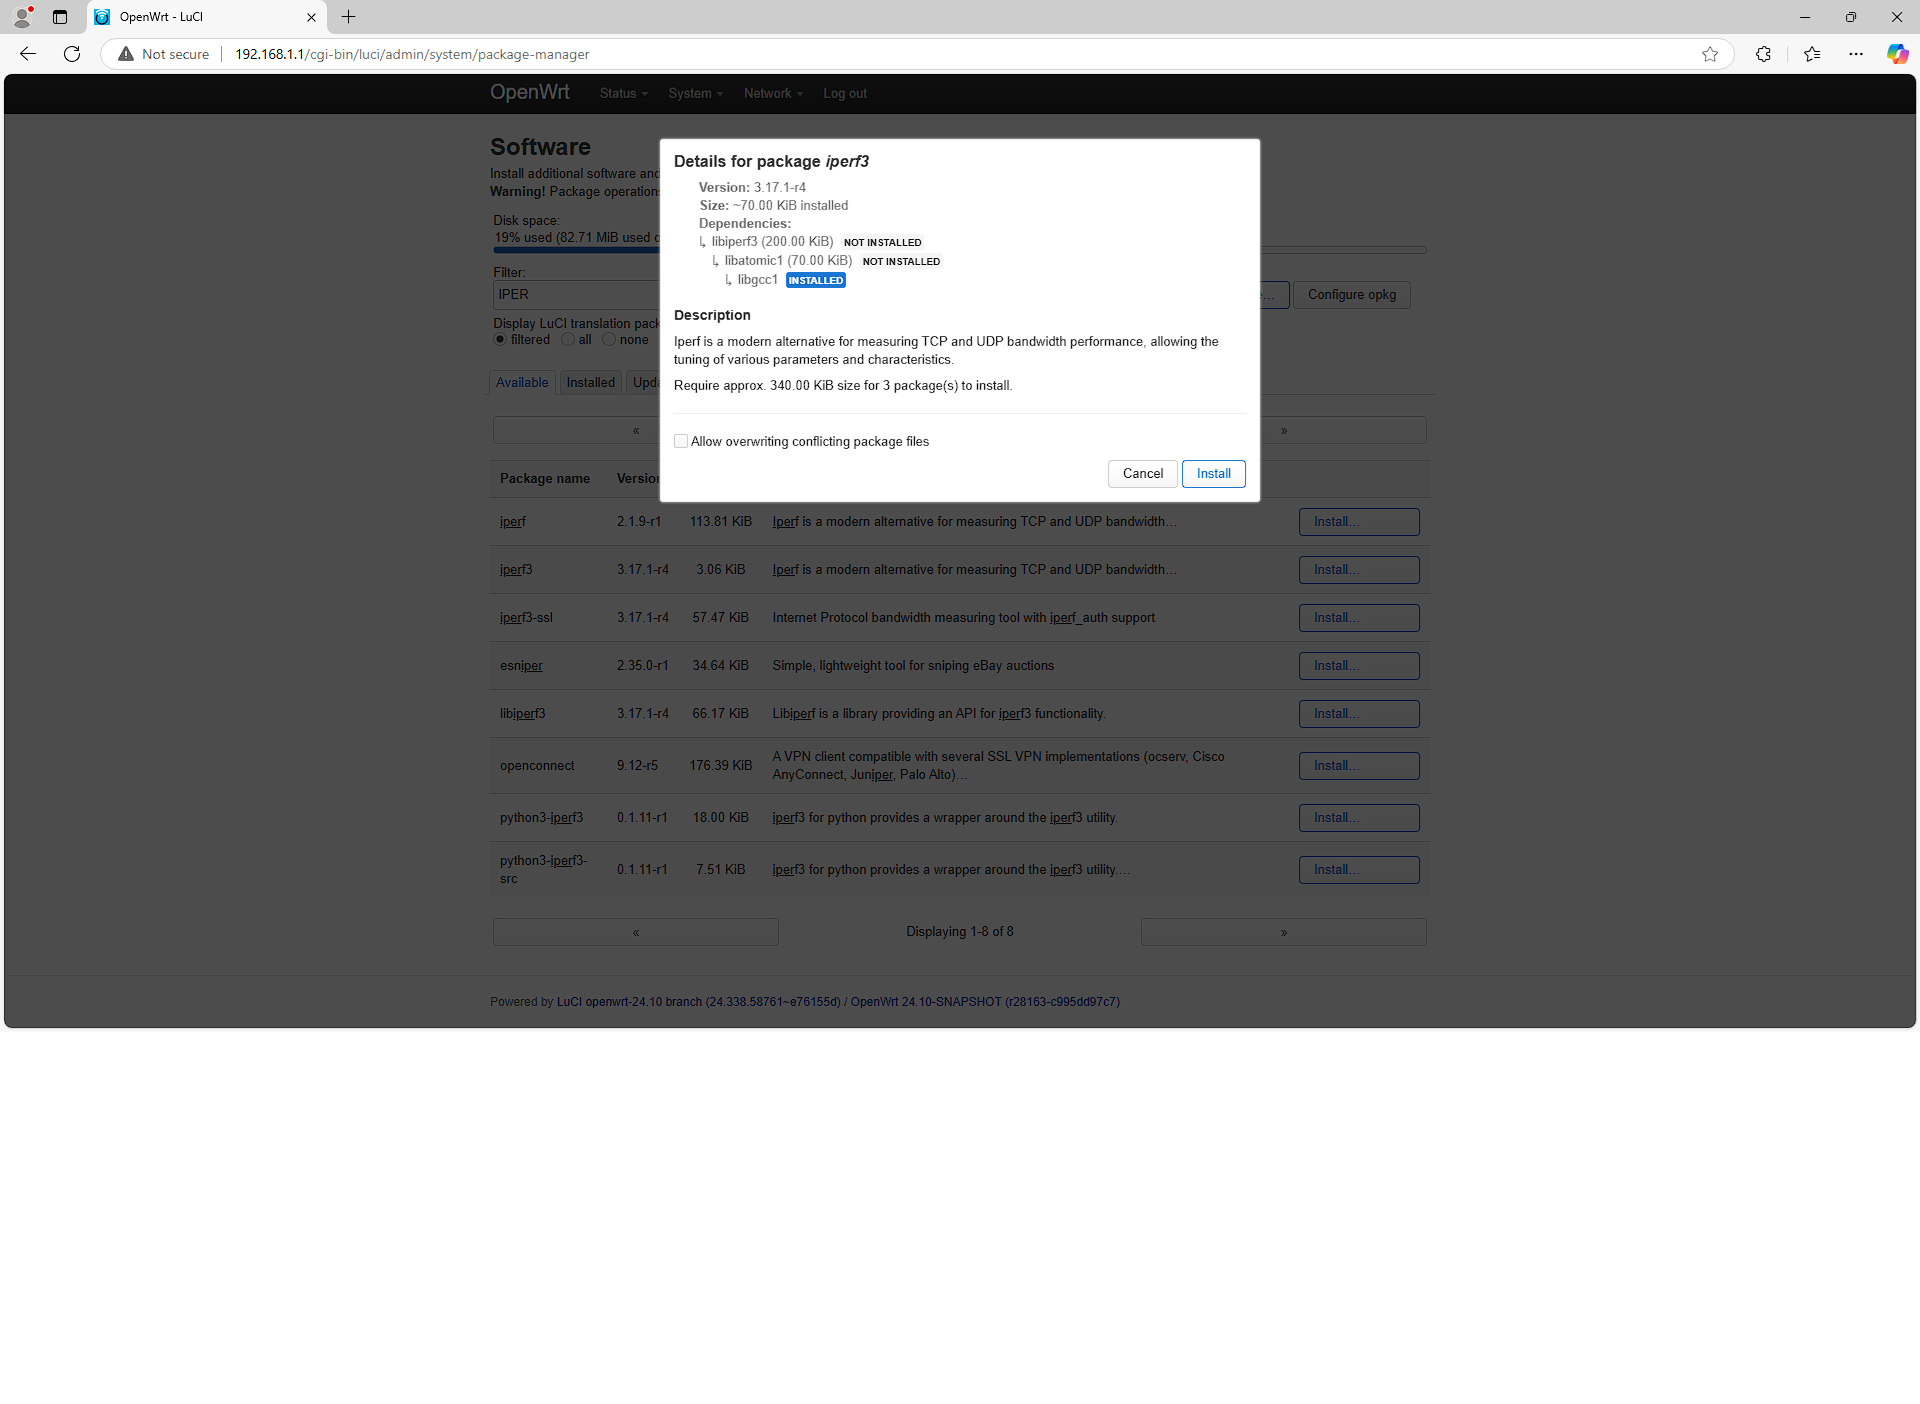Click the OpenWrt brand link
Screen dimensions: 1920x1404
pyautogui.click(x=530, y=92)
